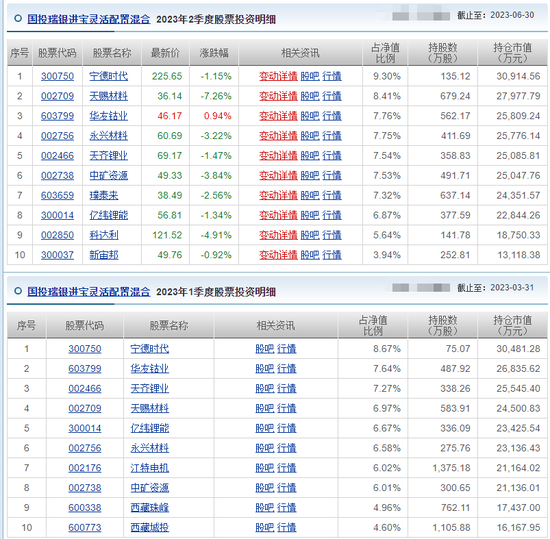This screenshot has height=539, width=550.
Task: Click the 占净值比例 header in the Q2 table
Action: (x=385, y=53)
